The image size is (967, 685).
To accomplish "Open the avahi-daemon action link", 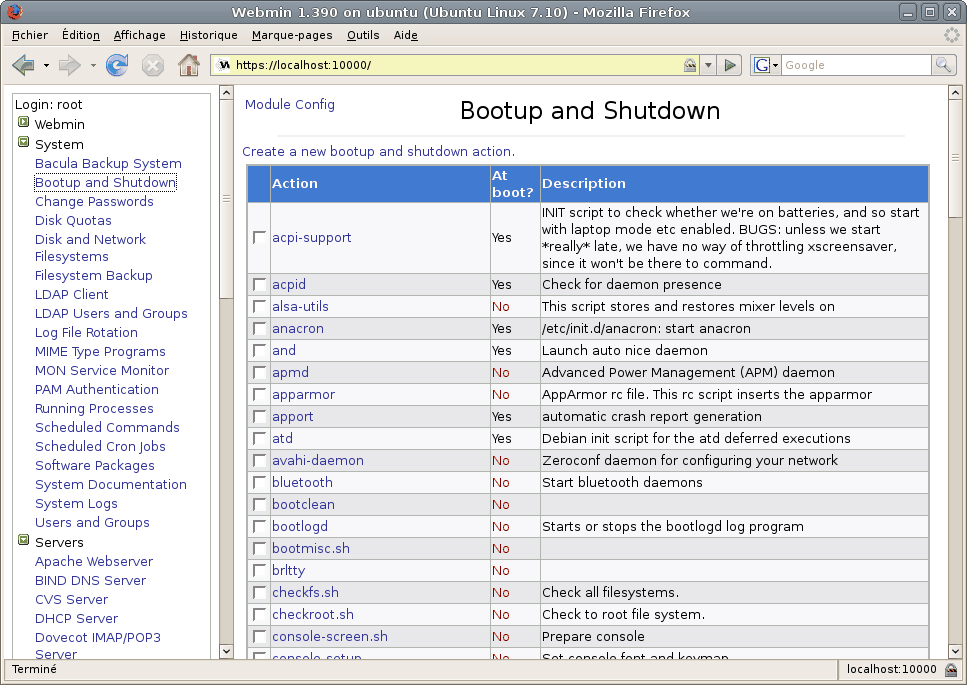I will coord(318,461).
